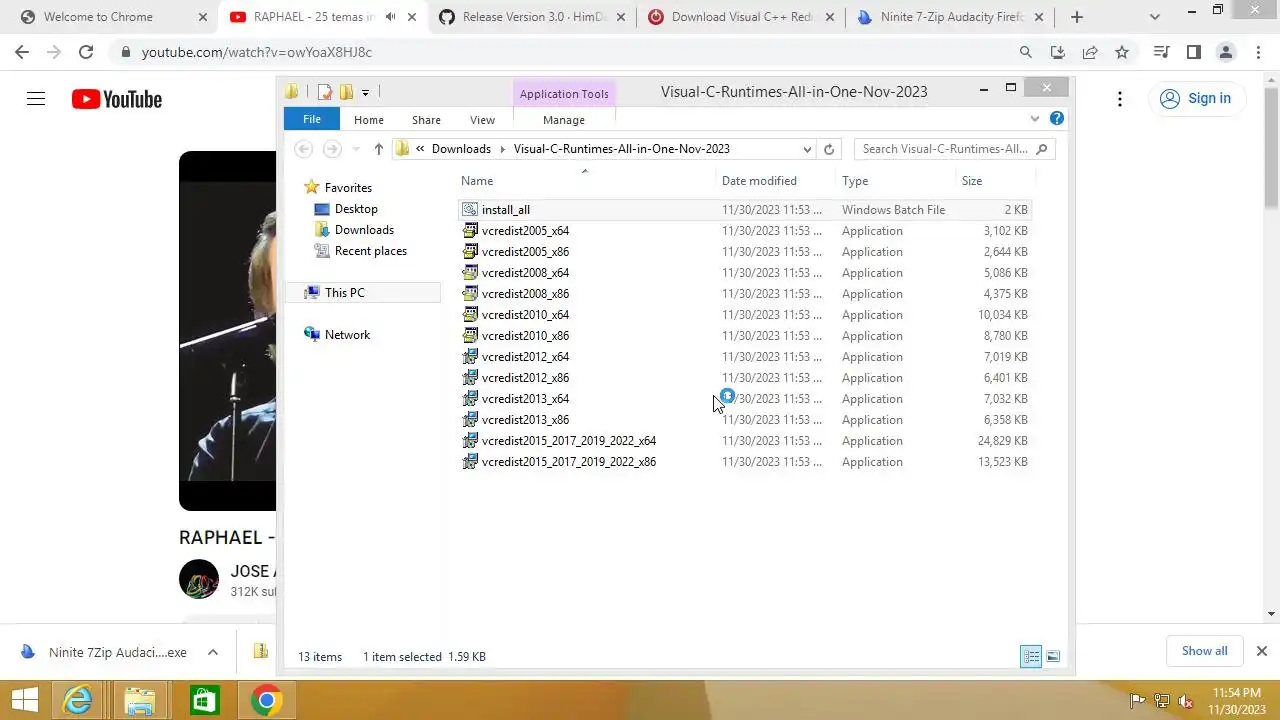This screenshot has width=1280, height=720.
Task: Click the Explorer search magnifier icon
Action: (x=1042, y=149)
